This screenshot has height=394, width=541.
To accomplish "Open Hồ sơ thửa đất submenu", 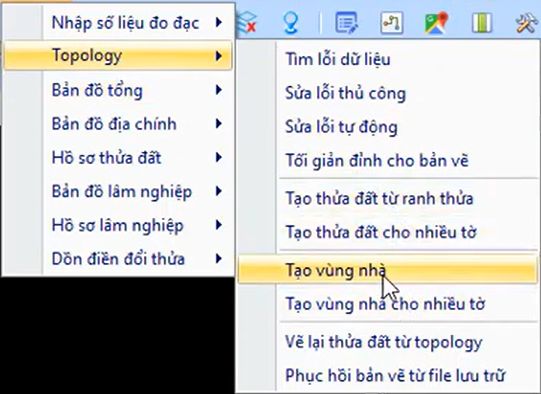I will (x=118, y=158).
